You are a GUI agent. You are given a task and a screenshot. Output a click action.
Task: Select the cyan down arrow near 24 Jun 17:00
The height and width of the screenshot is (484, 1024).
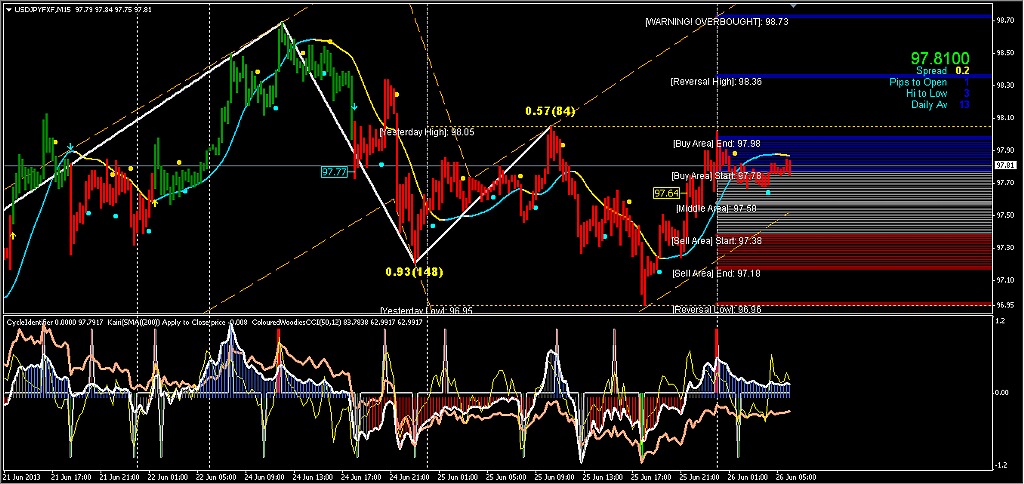pyautogui.click(x=354, y=106)
